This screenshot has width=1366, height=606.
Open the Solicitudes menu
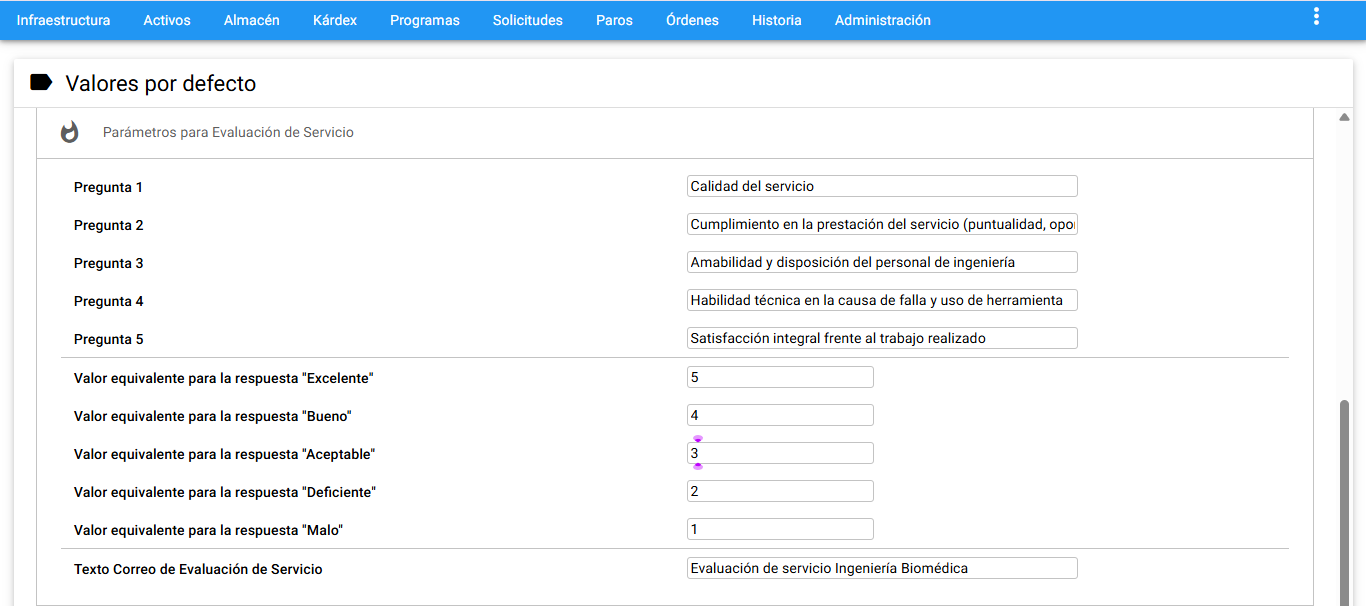tap(528, 20)
